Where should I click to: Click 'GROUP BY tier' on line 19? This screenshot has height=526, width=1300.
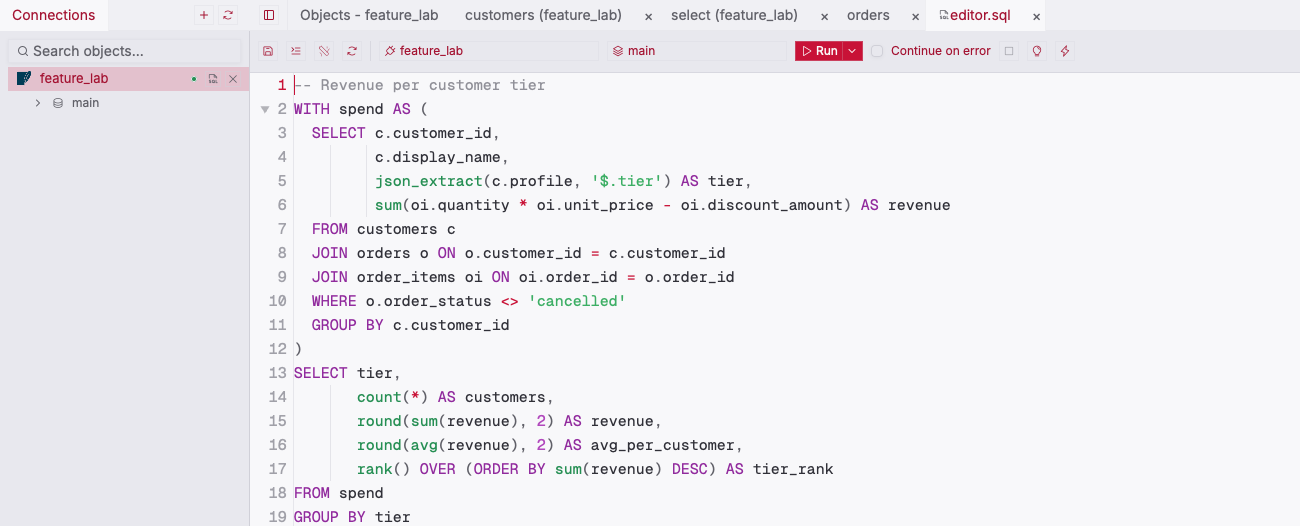coord(352,517)
